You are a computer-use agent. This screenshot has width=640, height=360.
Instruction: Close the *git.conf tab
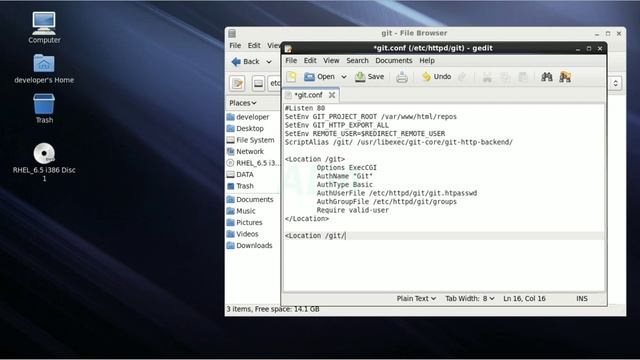[x=332, y=95]
